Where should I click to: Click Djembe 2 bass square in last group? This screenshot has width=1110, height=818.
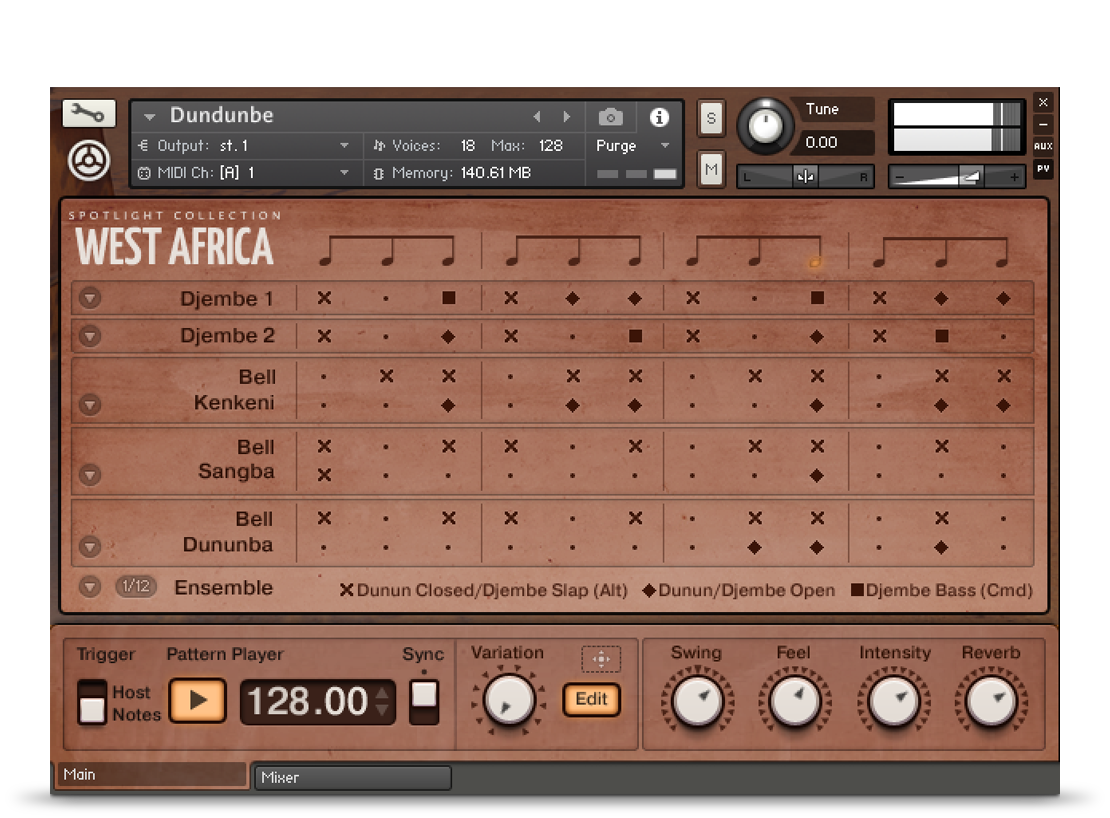[942, 336]
